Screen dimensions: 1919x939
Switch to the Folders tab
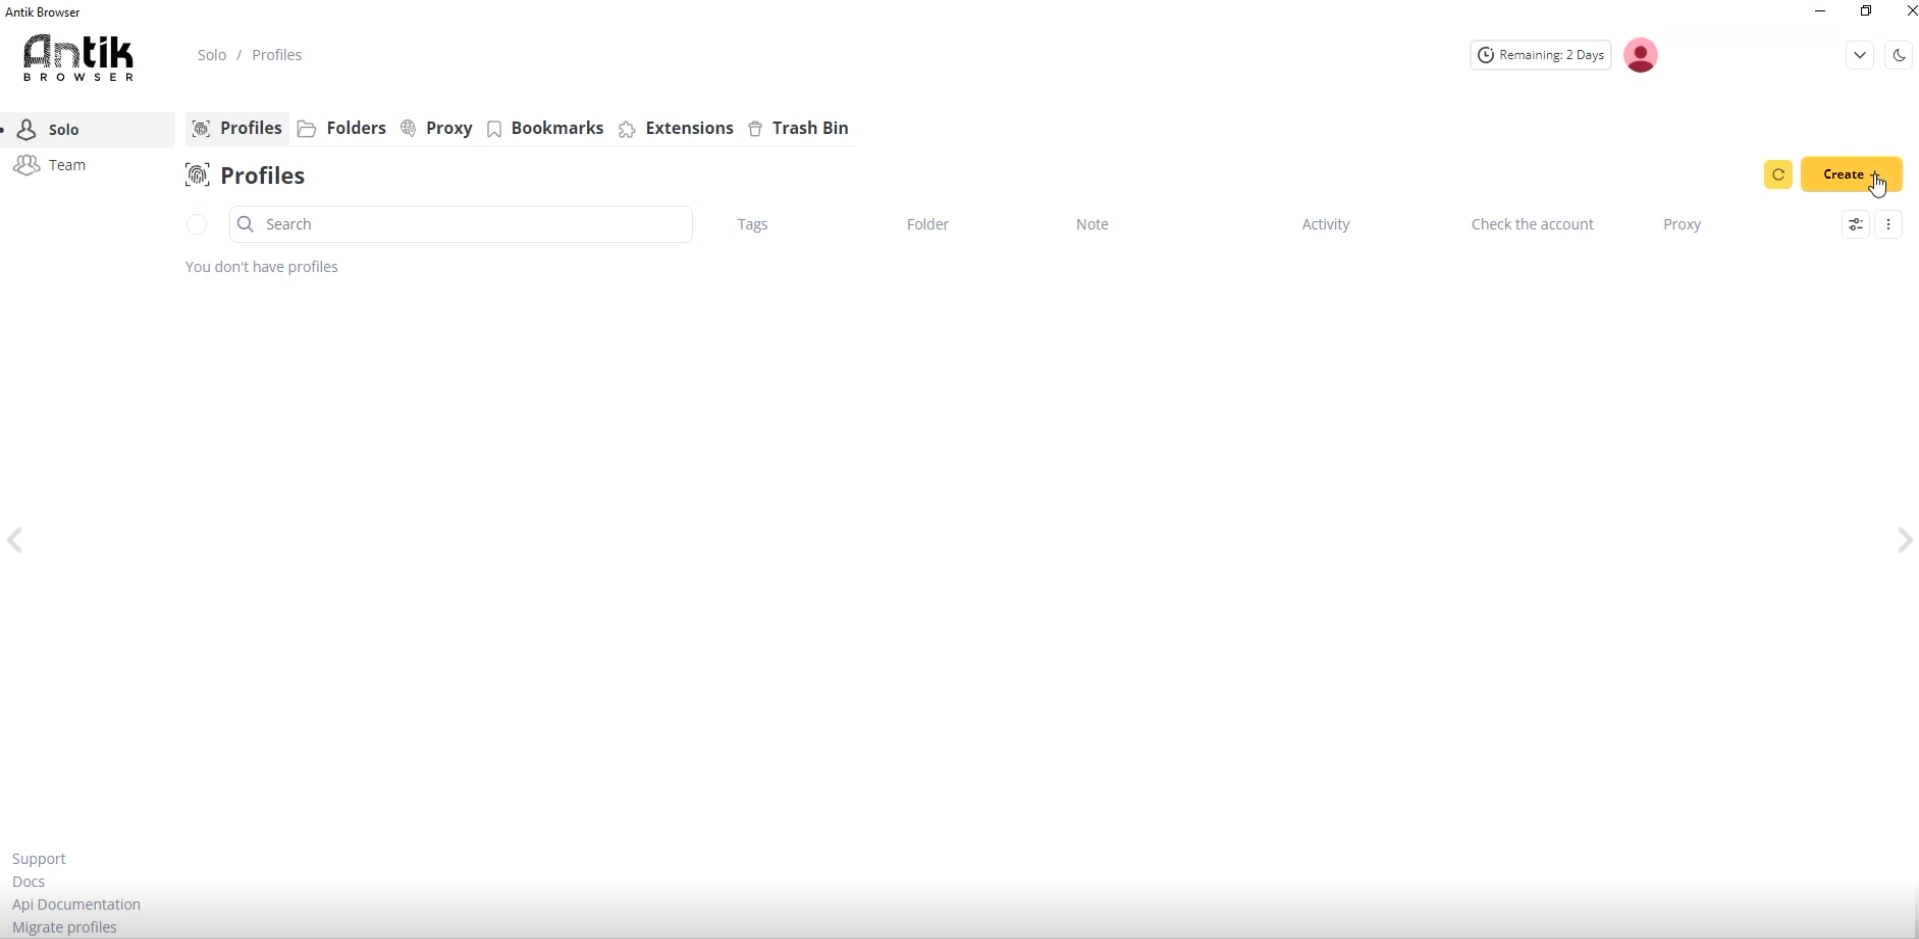tap(342, 129)
